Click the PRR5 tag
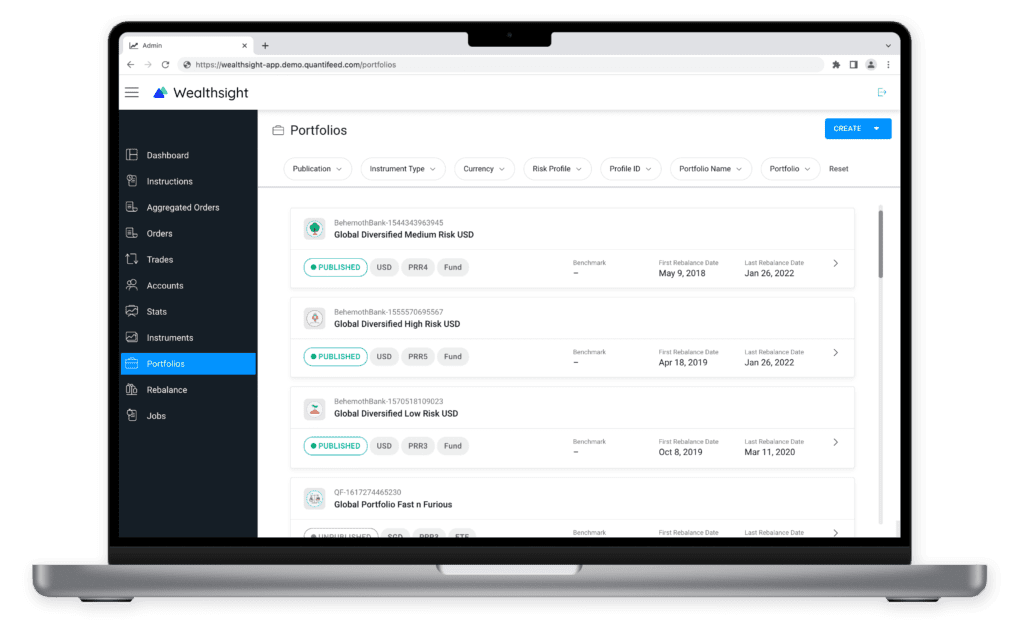The image size is (1024, 636). click(x=418, y=357)
